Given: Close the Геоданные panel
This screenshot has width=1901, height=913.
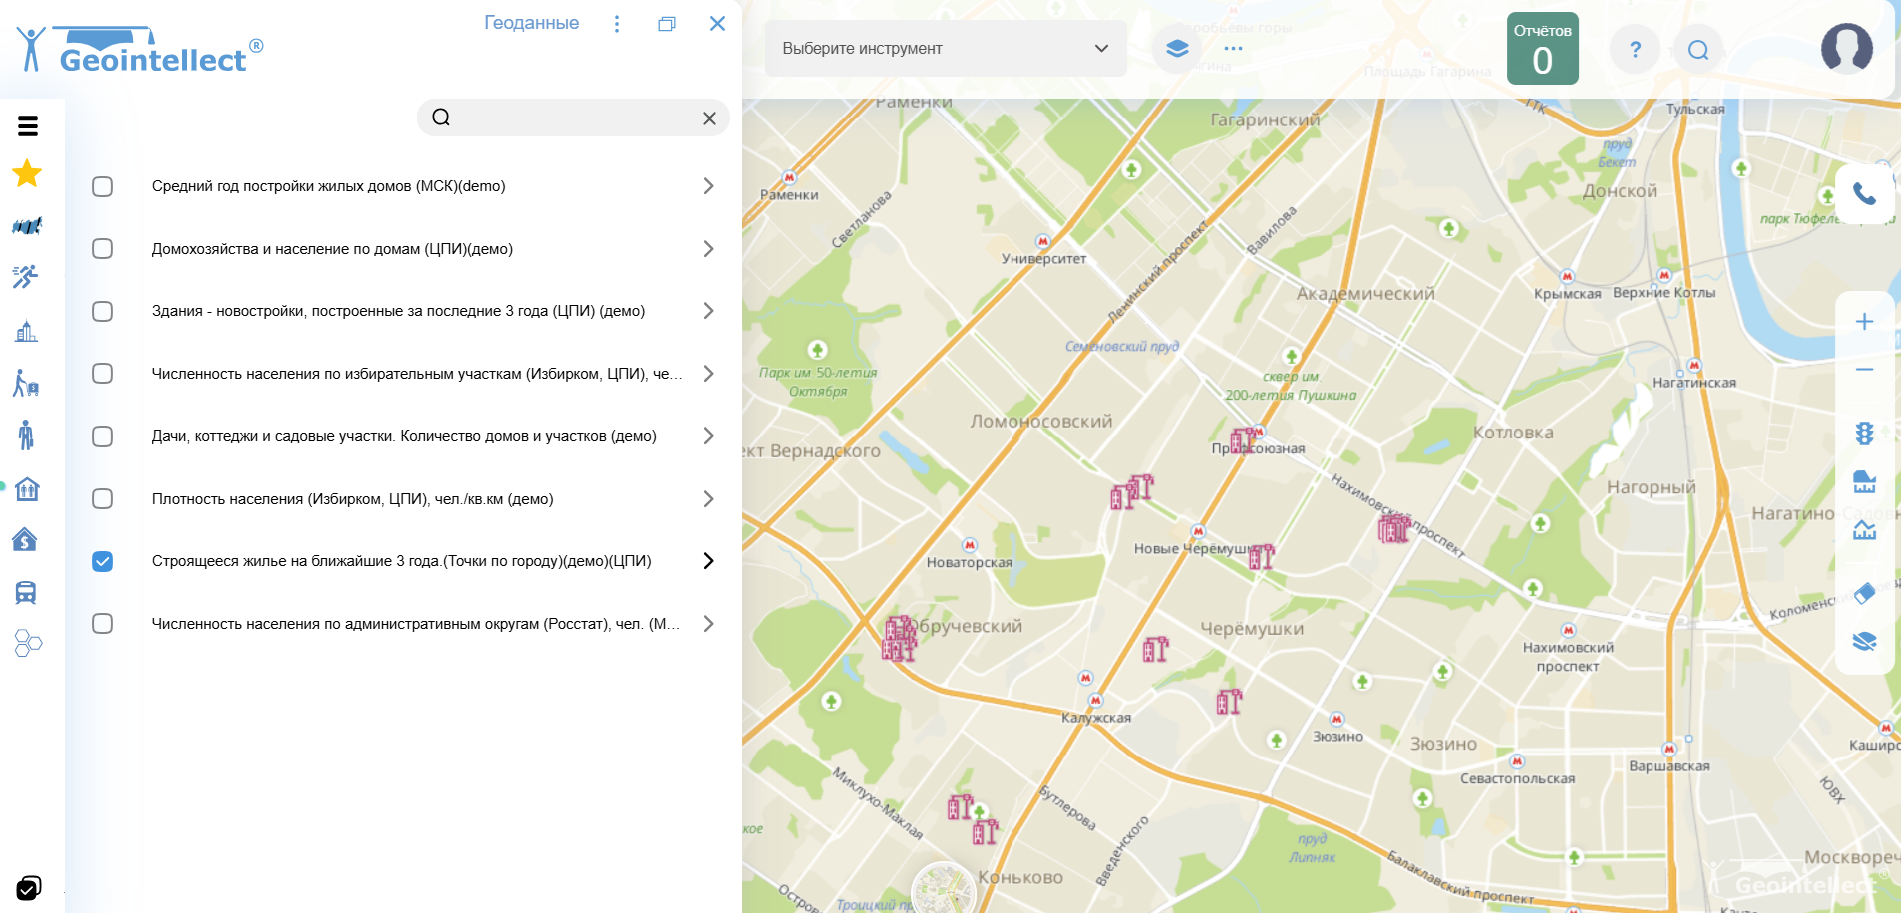Looking at the screenshot, I should (717, 24).
